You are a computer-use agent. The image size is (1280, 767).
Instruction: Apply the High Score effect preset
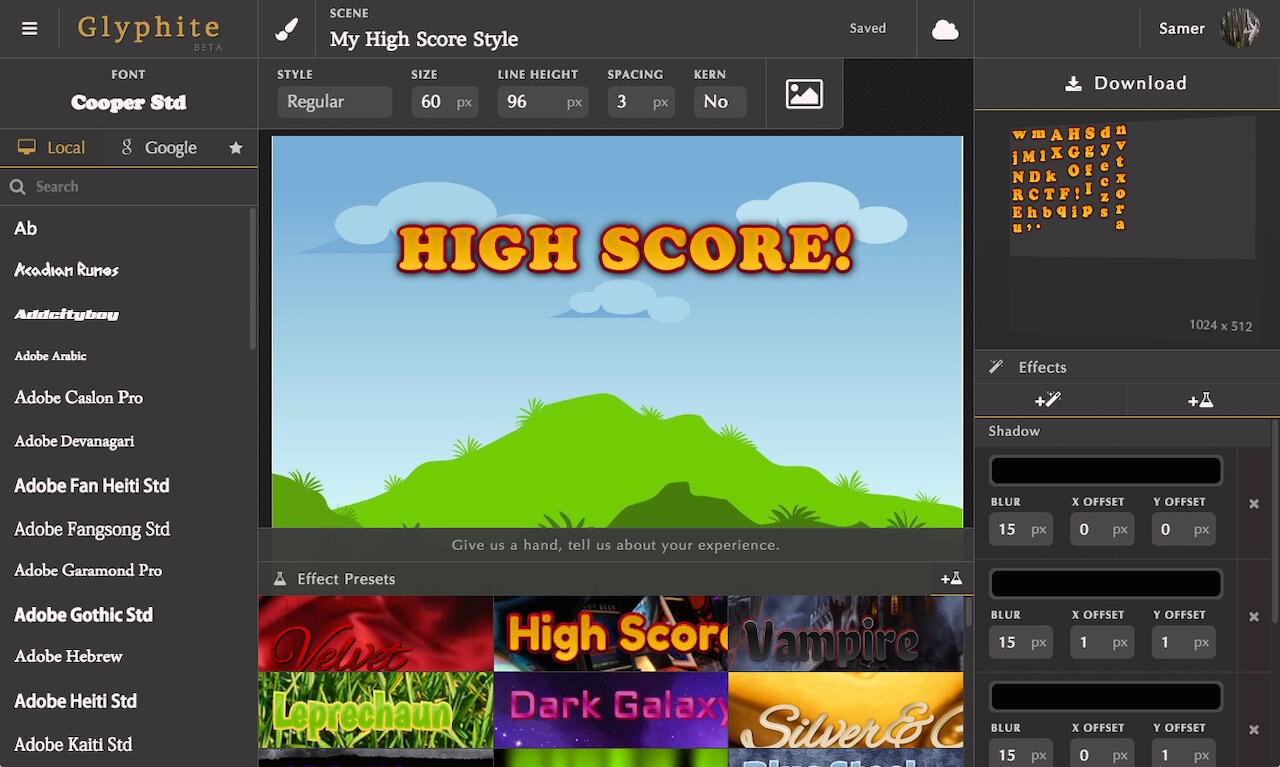610,634
